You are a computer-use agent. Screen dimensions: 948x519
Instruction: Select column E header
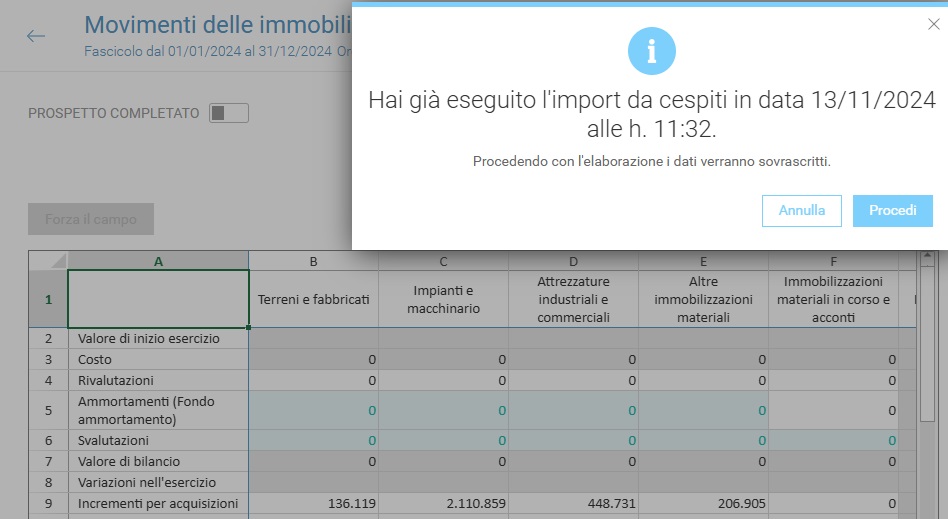pos(703,261)
